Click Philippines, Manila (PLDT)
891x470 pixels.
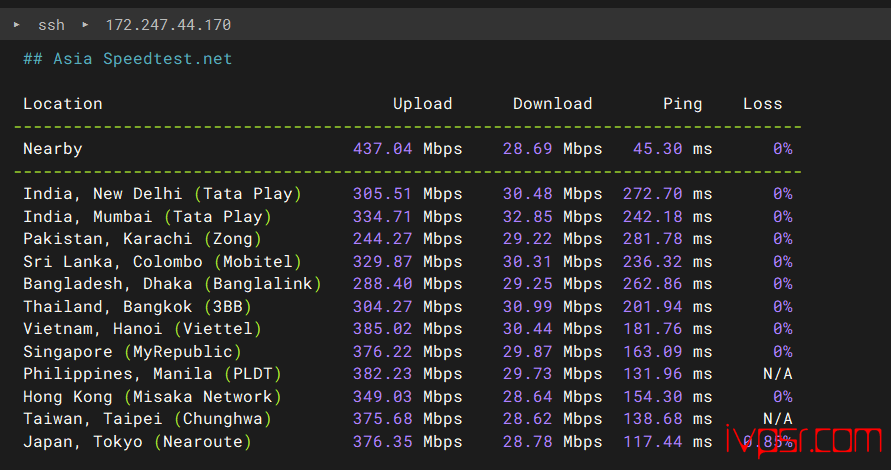click(x=152, y=373)
